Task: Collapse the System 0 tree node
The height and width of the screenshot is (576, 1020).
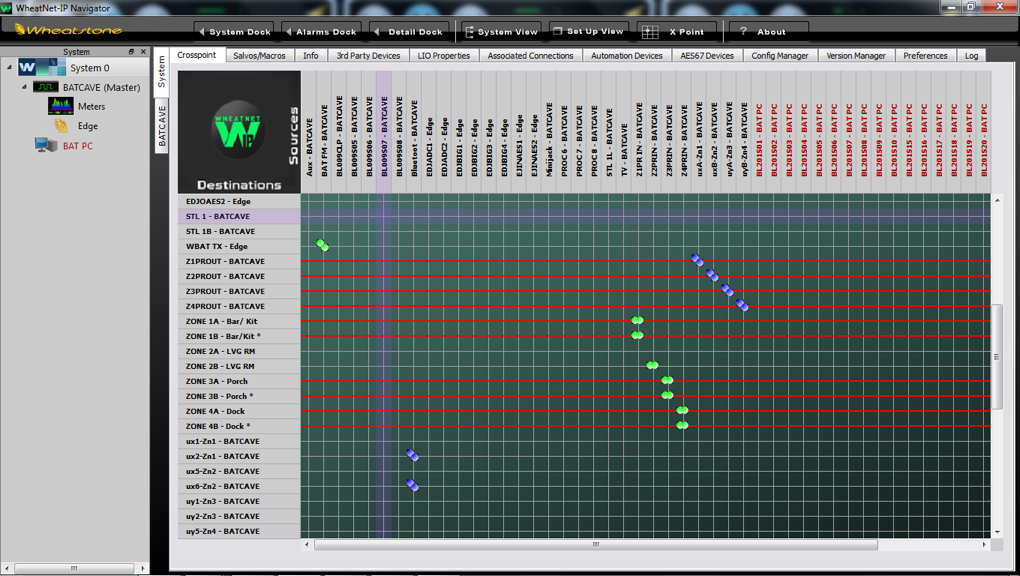Action: point(9,67)
